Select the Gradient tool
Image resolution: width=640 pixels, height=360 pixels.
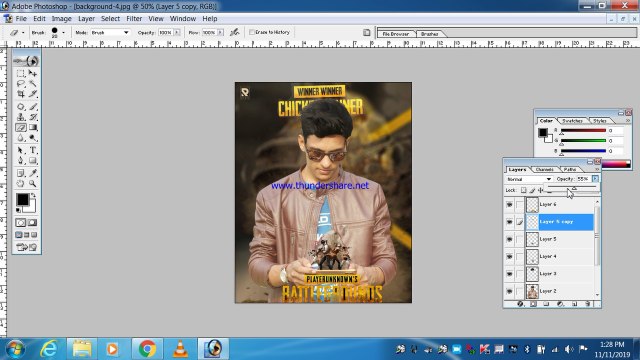click(33, 127)
